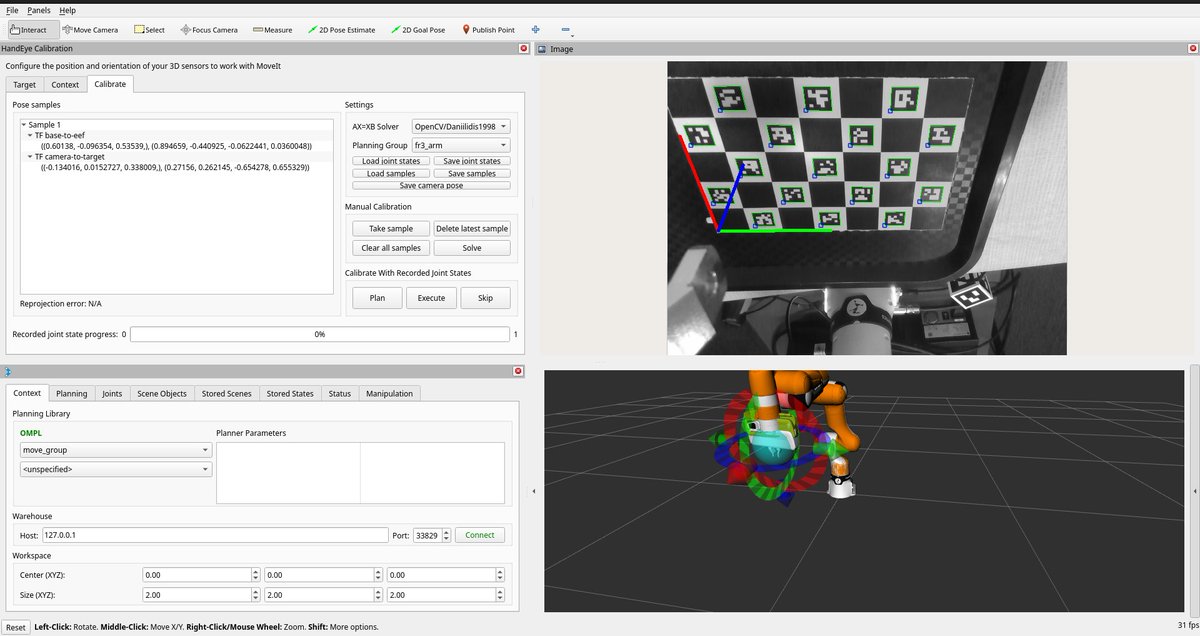Click Save camera pose button
The height and width of the screenshot is (636, 1200).
[x=431, y=185]
